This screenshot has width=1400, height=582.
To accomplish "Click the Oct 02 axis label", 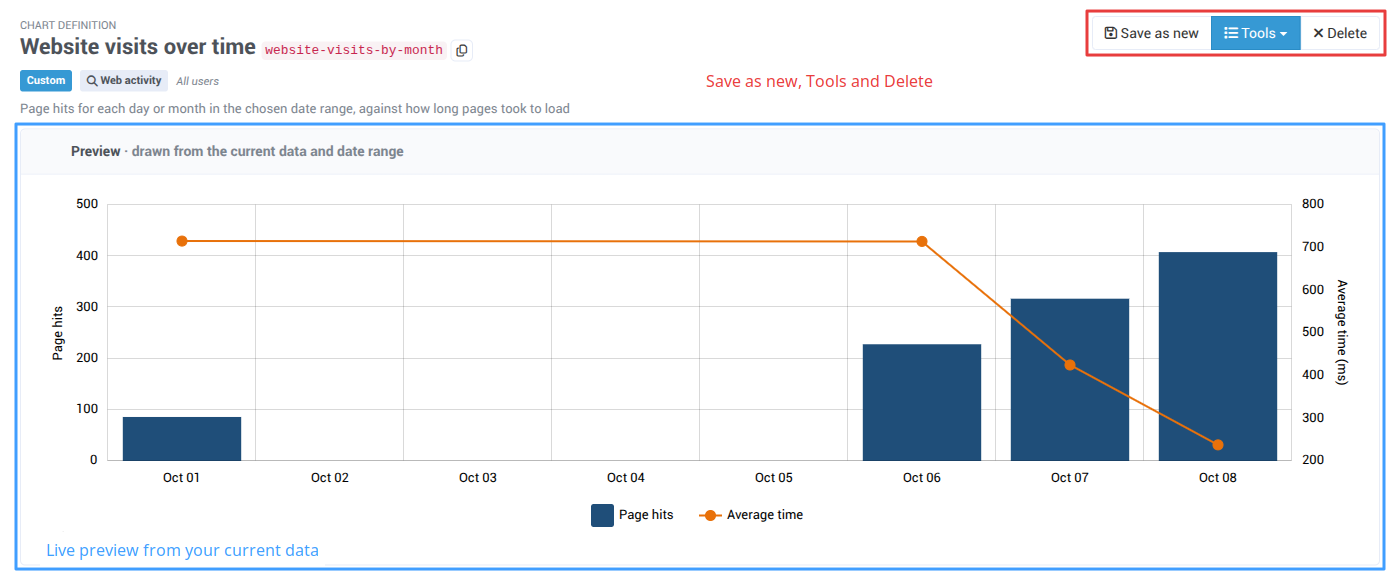I will click(x=330, y=478).
